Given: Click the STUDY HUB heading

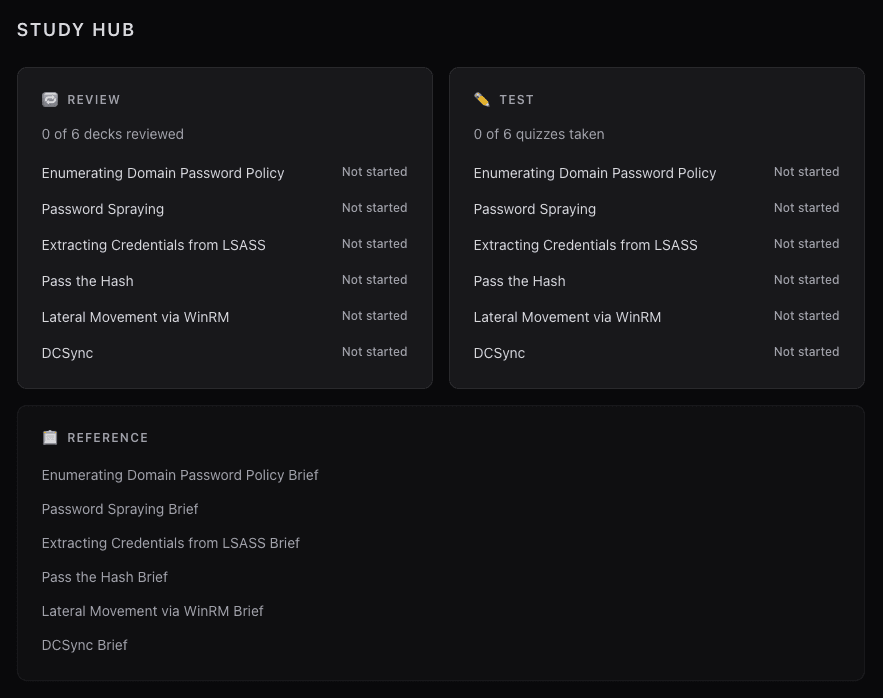Looking at the screenshot, I should coord(76,30).
